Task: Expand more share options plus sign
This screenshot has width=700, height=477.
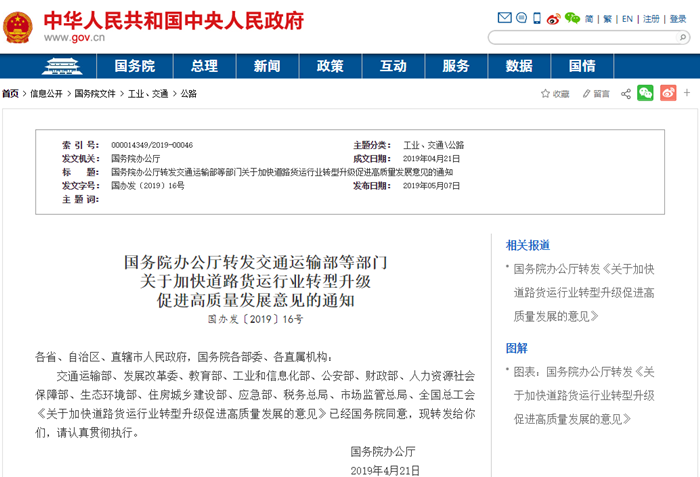Action: point(688,93)
